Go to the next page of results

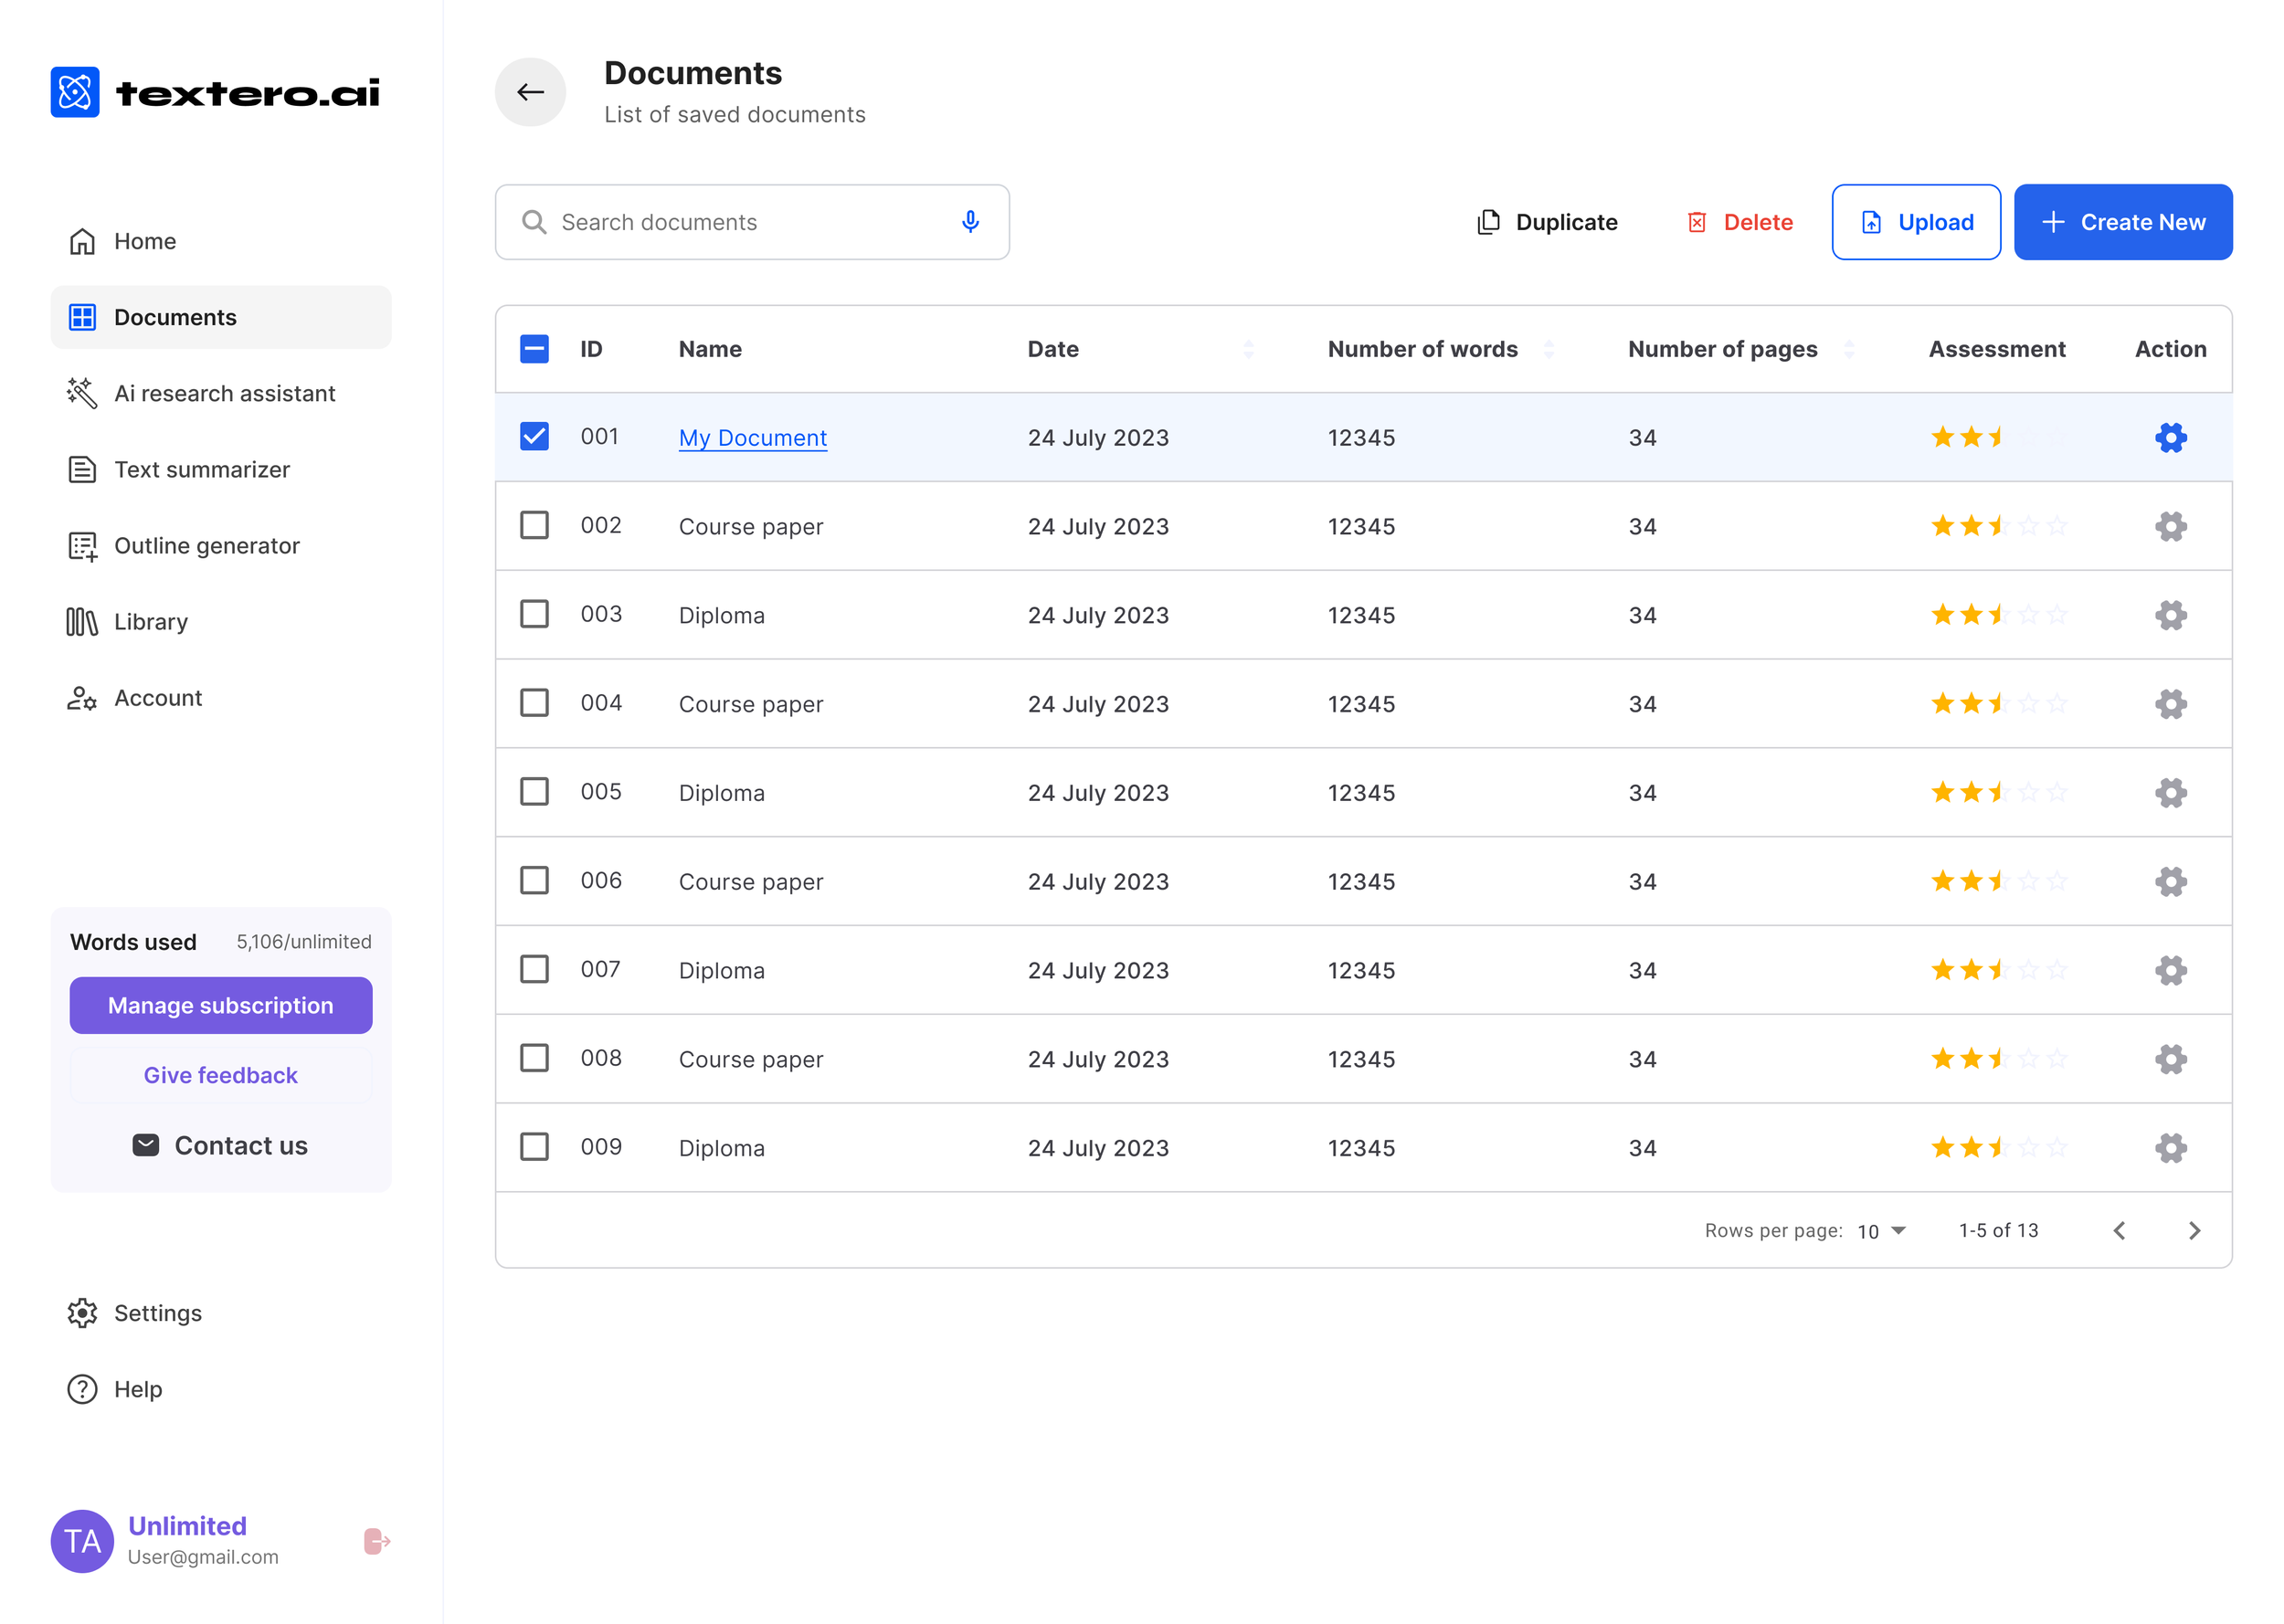(2194, 1231)
